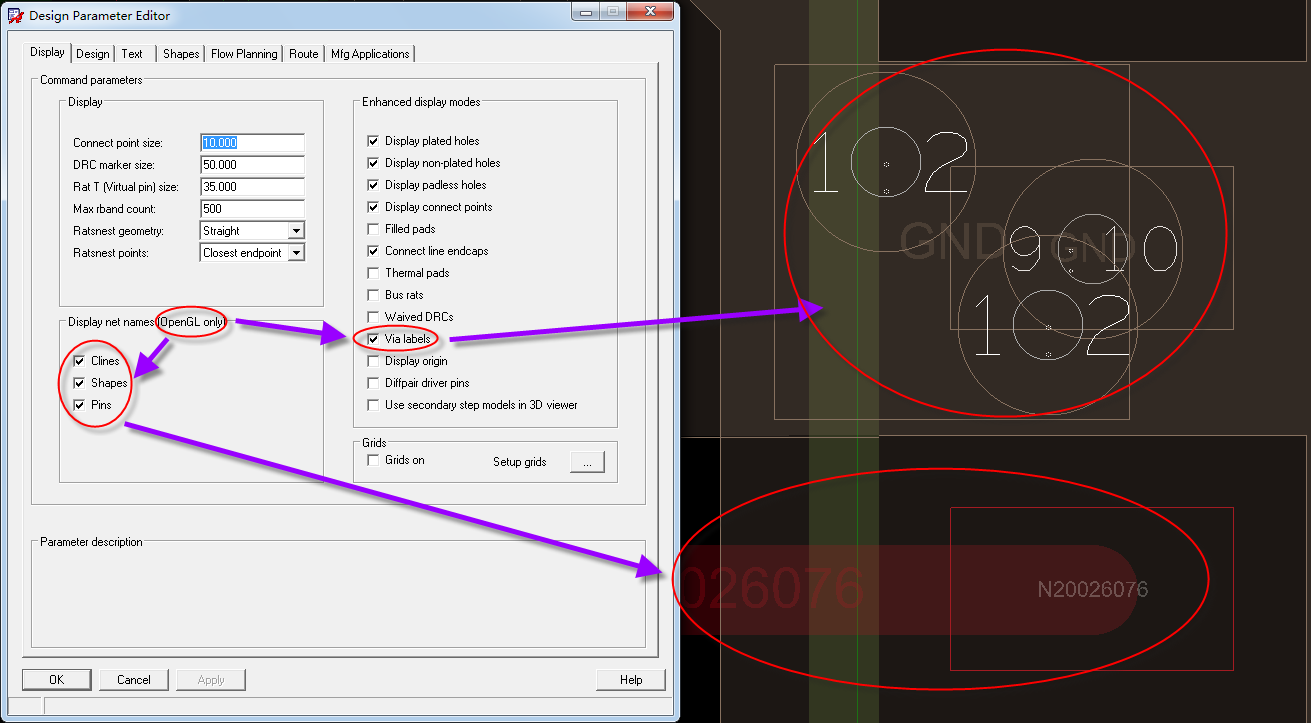The width and height of the screenshot is (1311, 723).
Task: Click the Cancel button
Action: [134, 680]
